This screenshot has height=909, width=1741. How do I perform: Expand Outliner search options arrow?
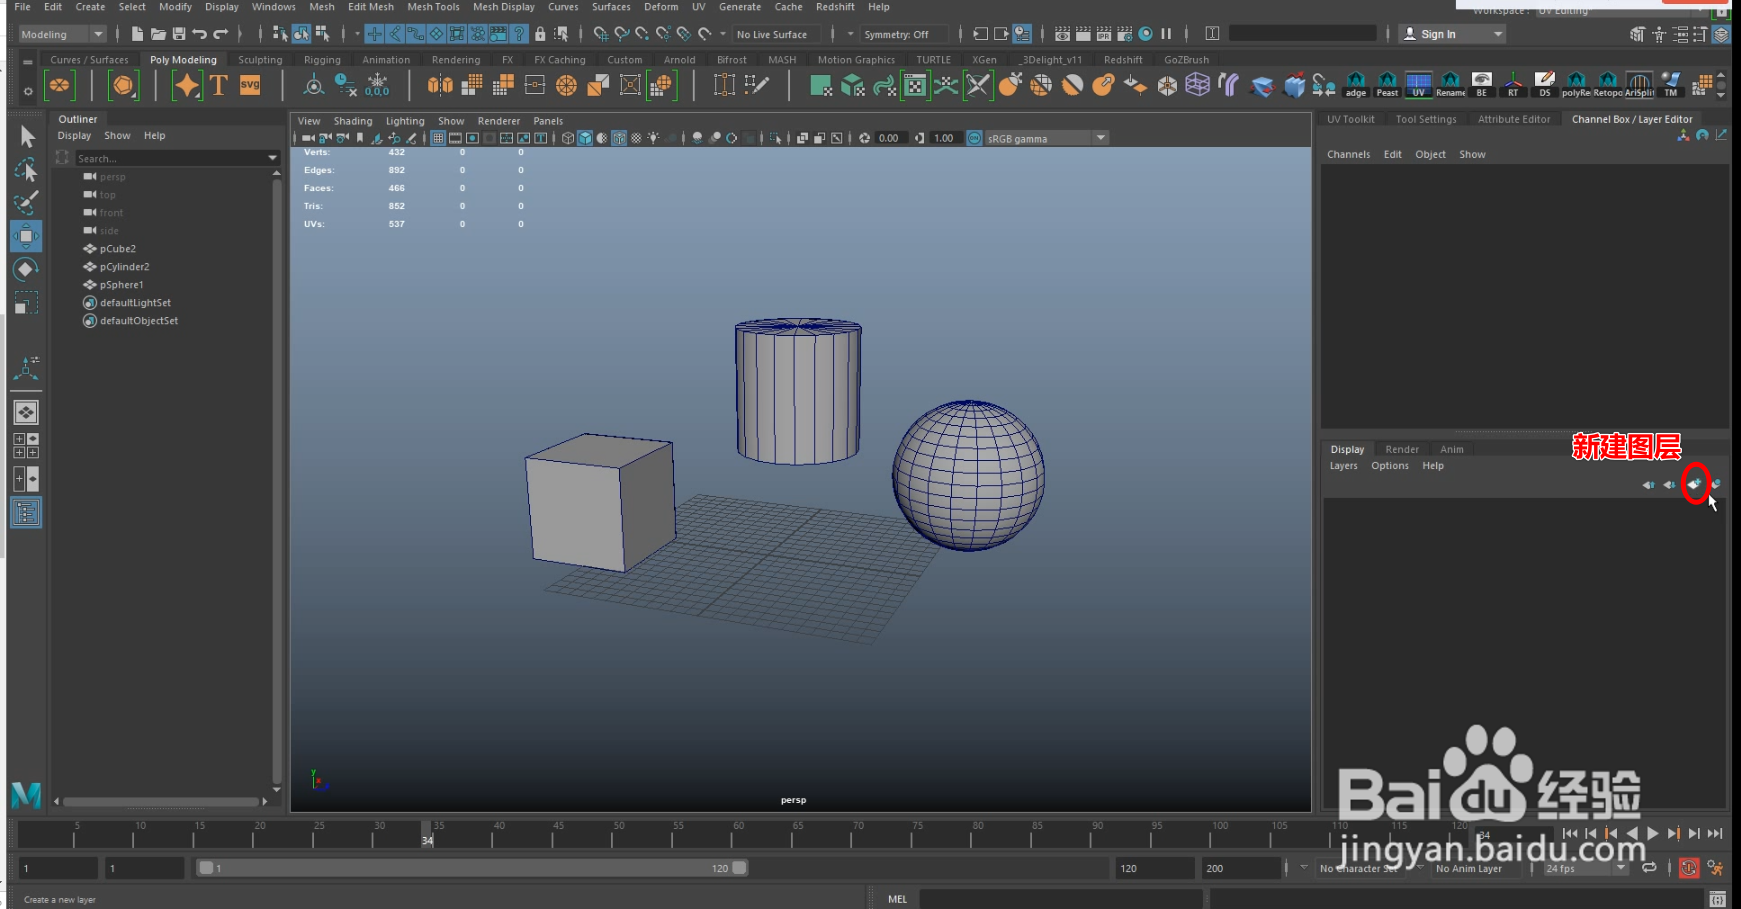pyautogui.click(x=273, y=158)
